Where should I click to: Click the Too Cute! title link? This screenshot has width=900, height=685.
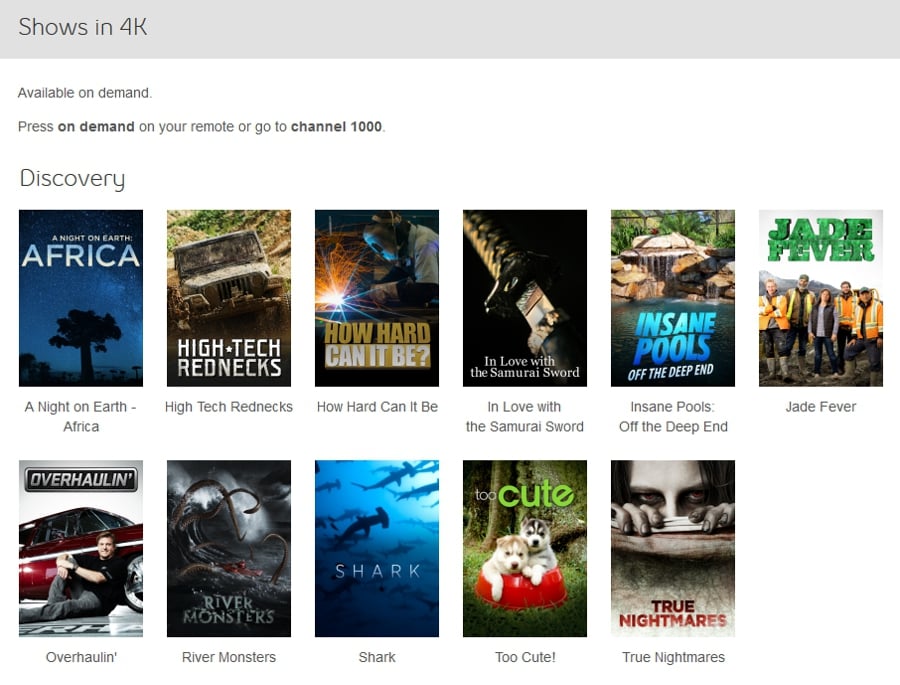(x=524, y=657)
